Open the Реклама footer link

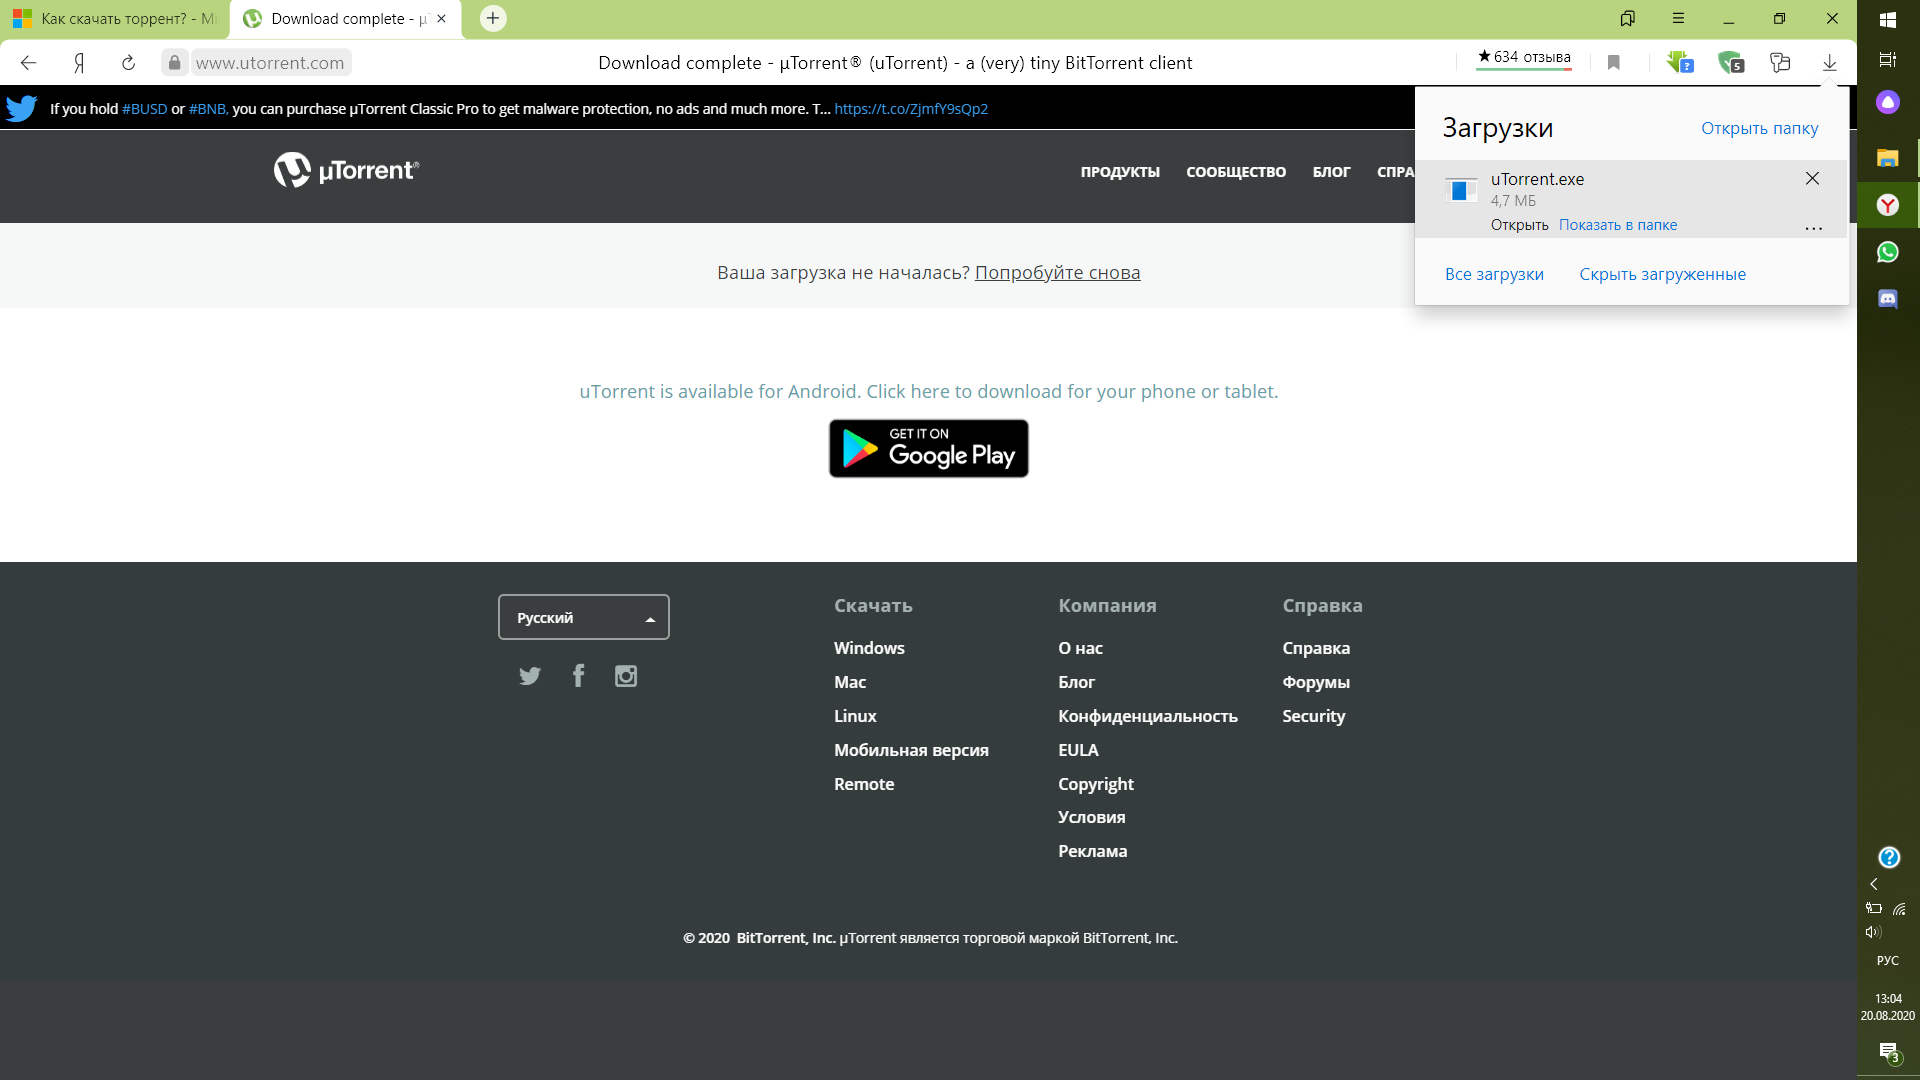(x=1092, y=851)
